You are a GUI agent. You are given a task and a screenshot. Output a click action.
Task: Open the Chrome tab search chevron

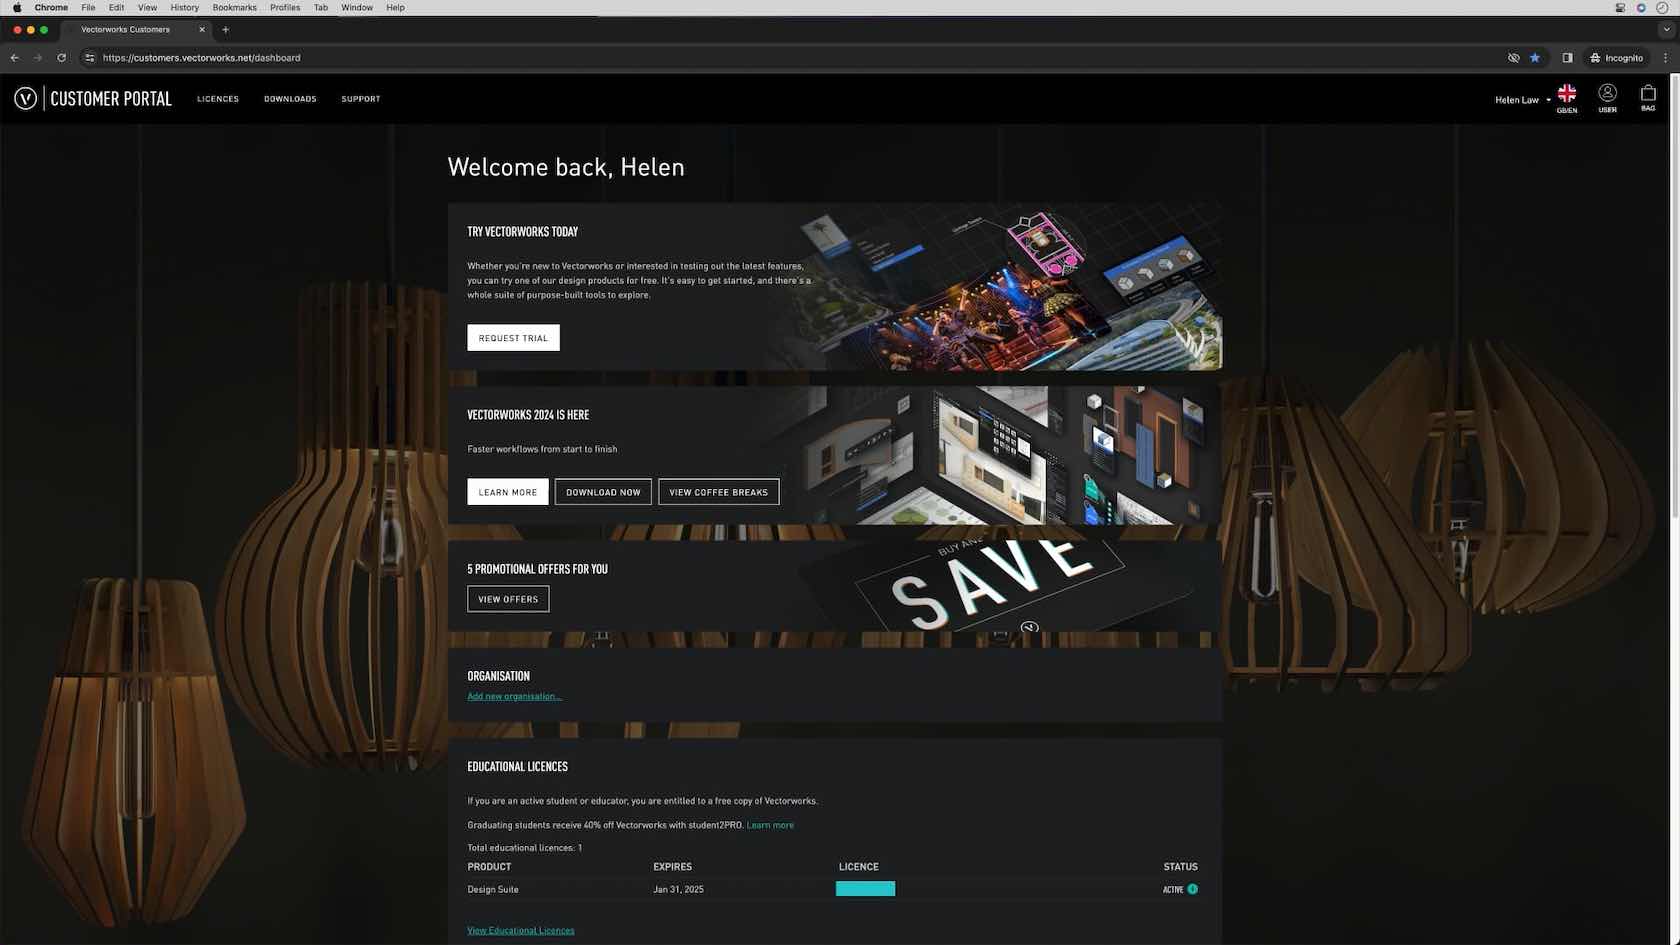[1666, 30]
